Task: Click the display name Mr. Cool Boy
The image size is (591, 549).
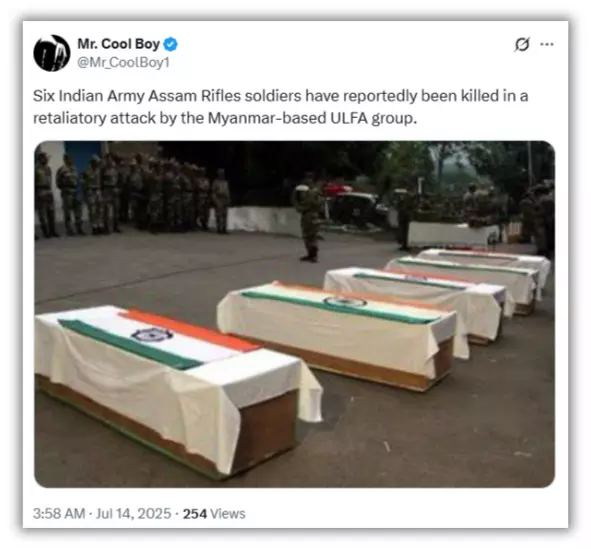Action: point(118,44)
